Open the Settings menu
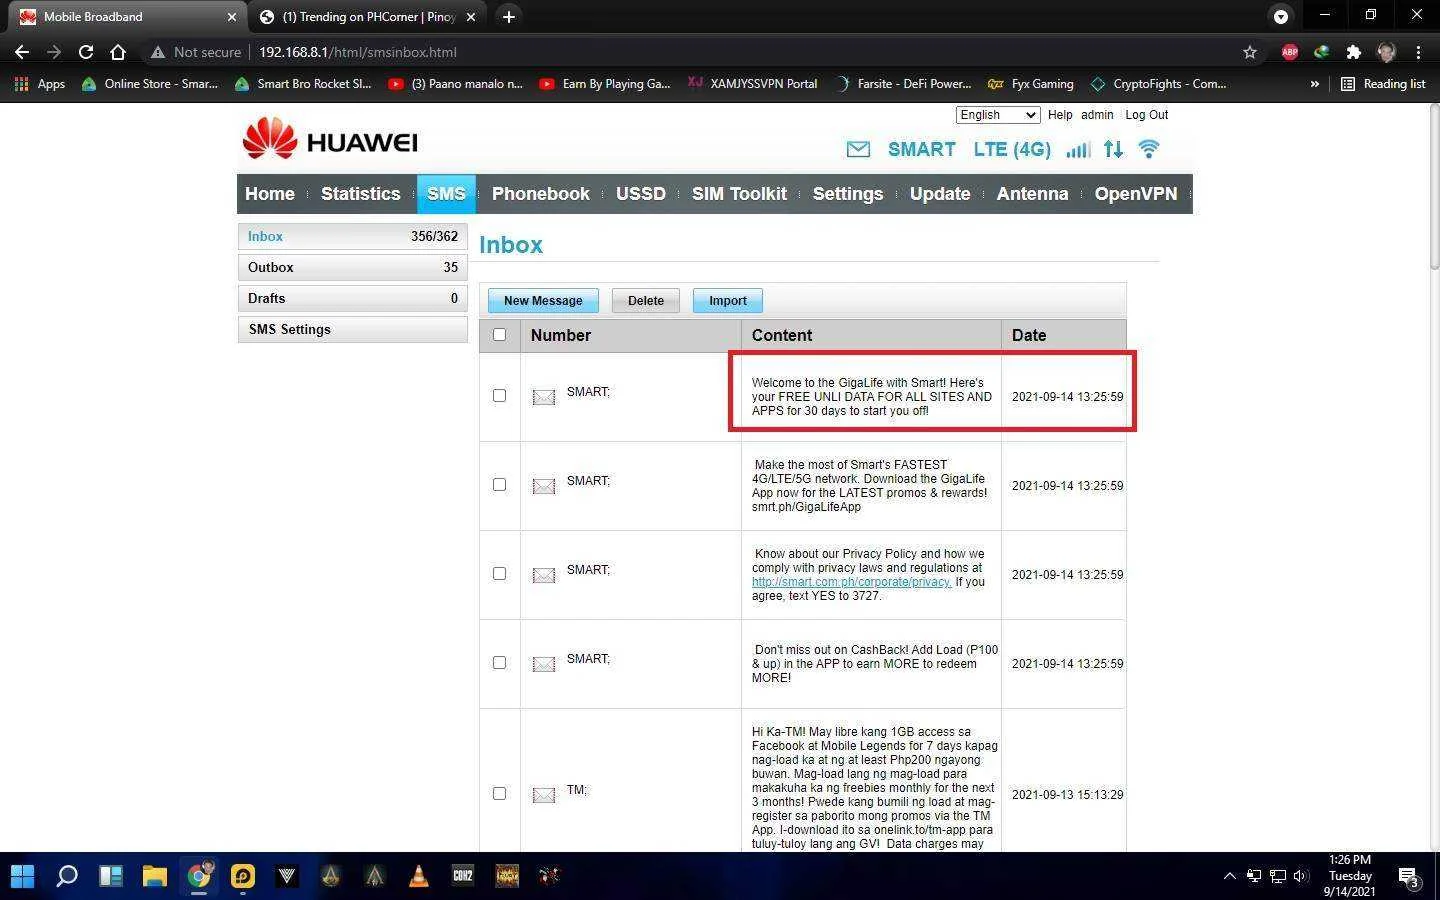 [x=848, y=194]
